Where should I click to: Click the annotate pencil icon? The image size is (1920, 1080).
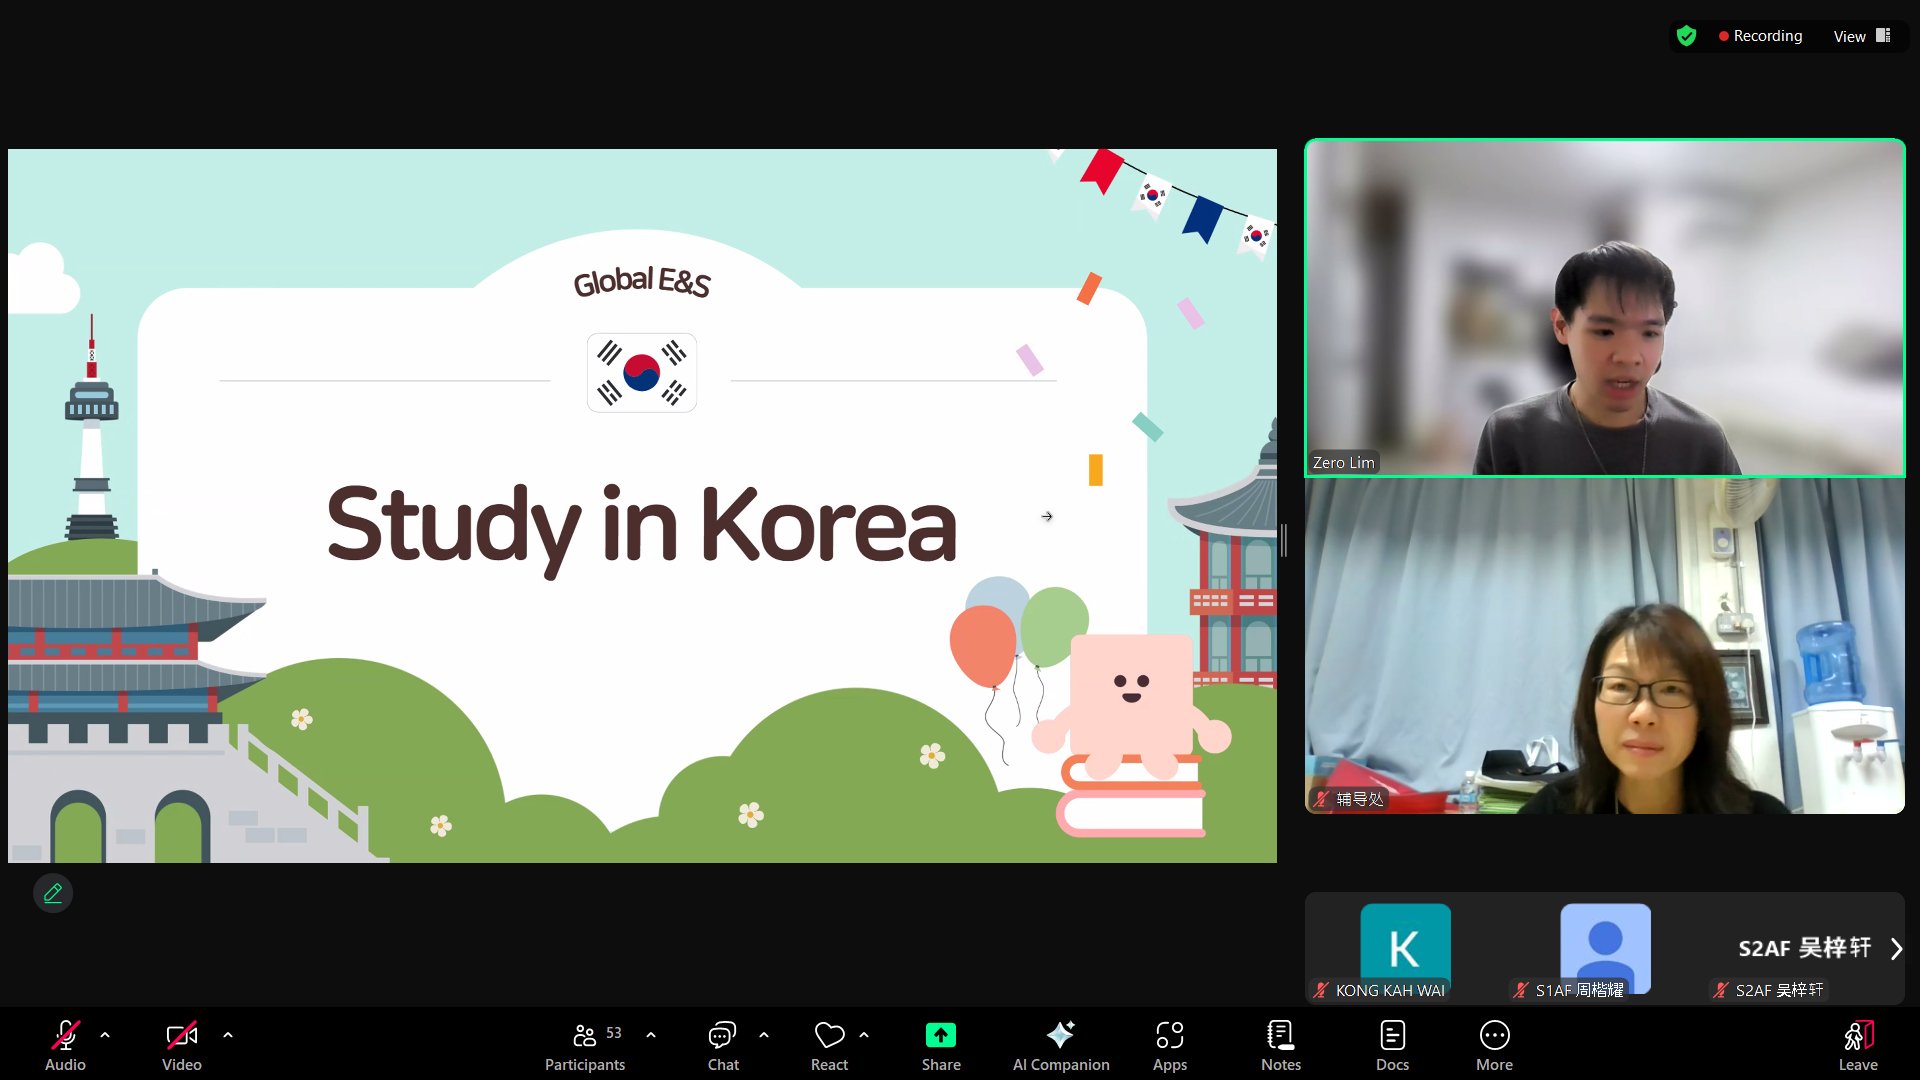(53, 893)
